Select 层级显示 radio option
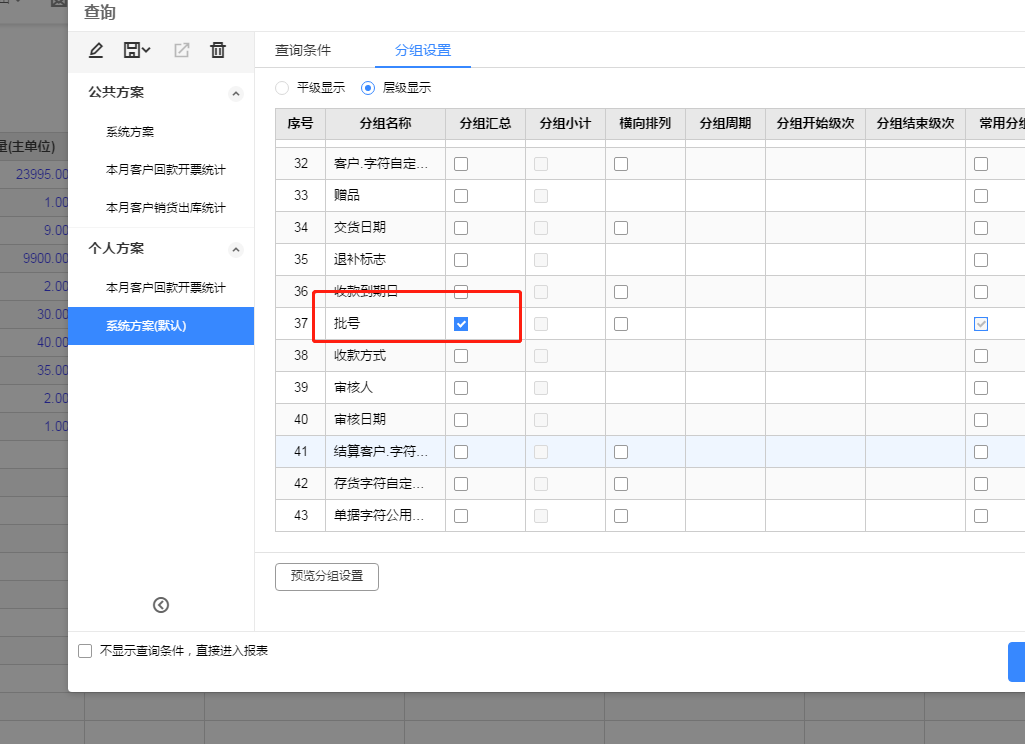The image size is (1025, 744). [368, 88]
